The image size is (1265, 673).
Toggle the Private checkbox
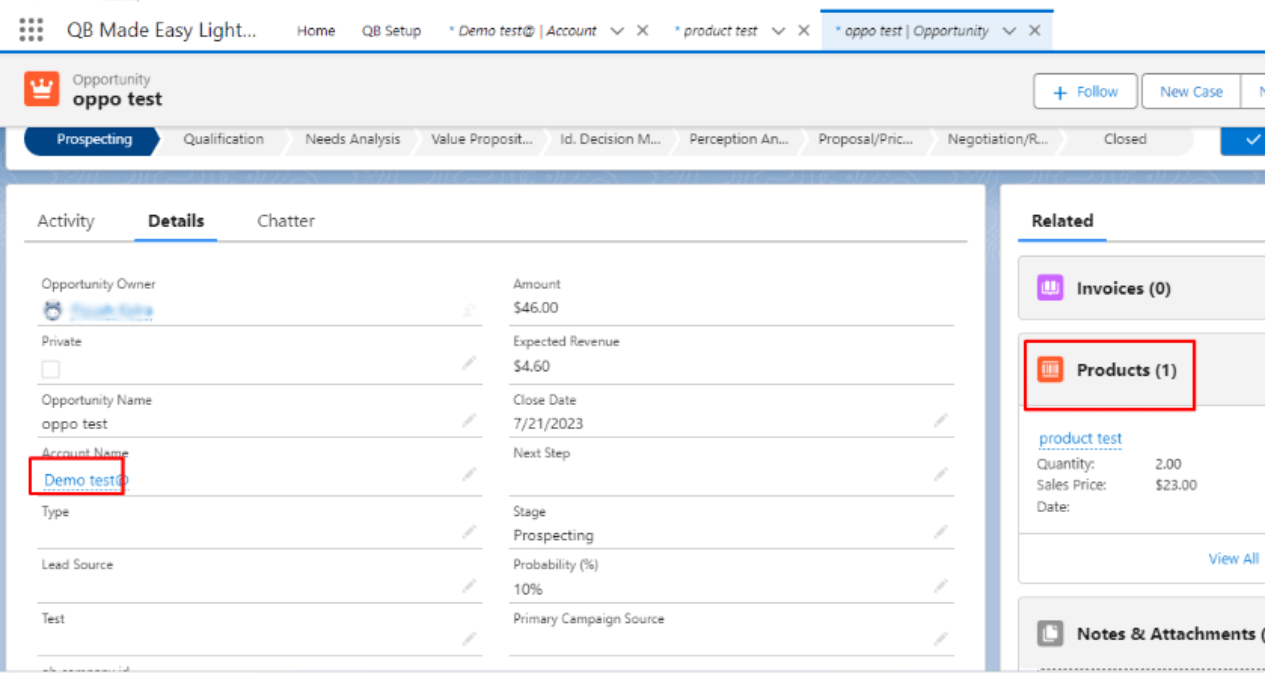pyautogui.click(x=51, y=370)
